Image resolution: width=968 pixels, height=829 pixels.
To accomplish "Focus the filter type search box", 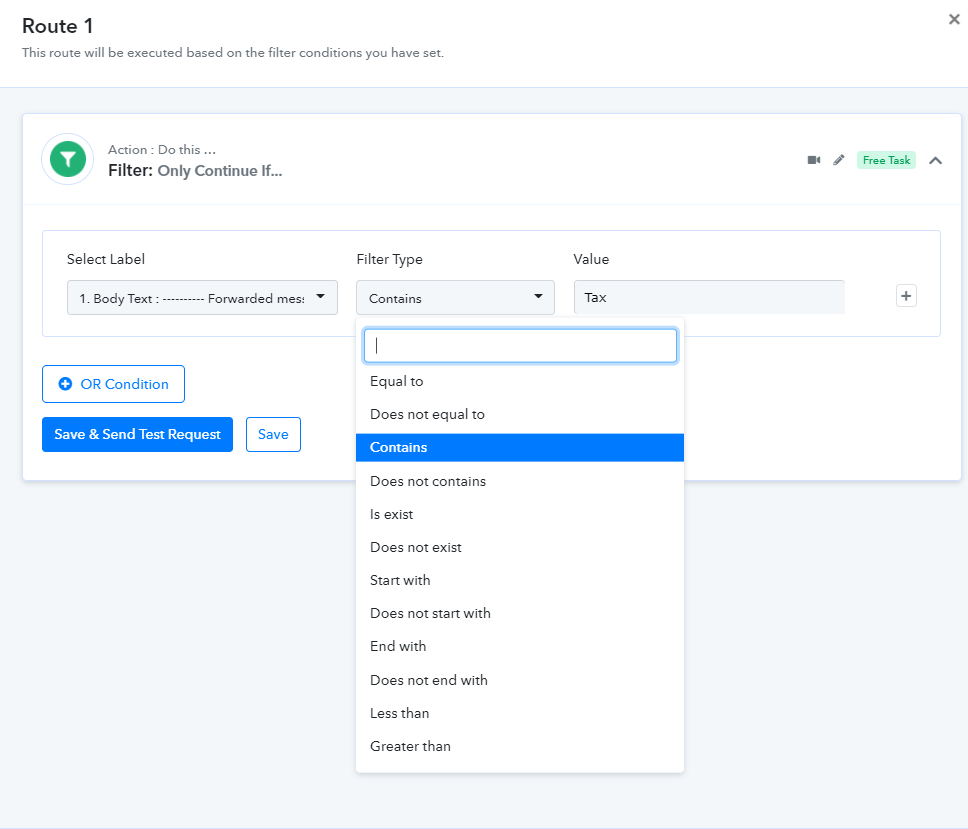I will [x=520, y=346].
